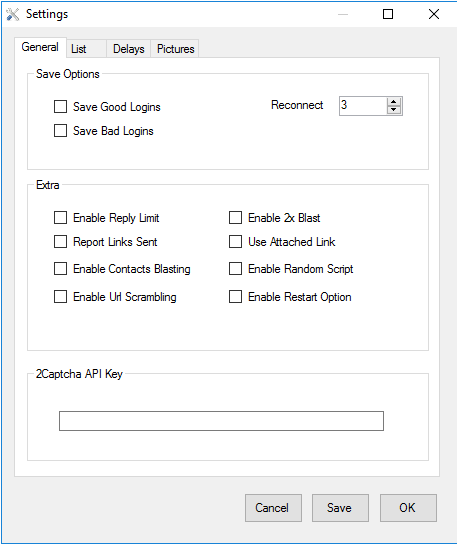The image size is (457, 544).
Task: Click the Save Options group label
Action: (x=68, y=74)
